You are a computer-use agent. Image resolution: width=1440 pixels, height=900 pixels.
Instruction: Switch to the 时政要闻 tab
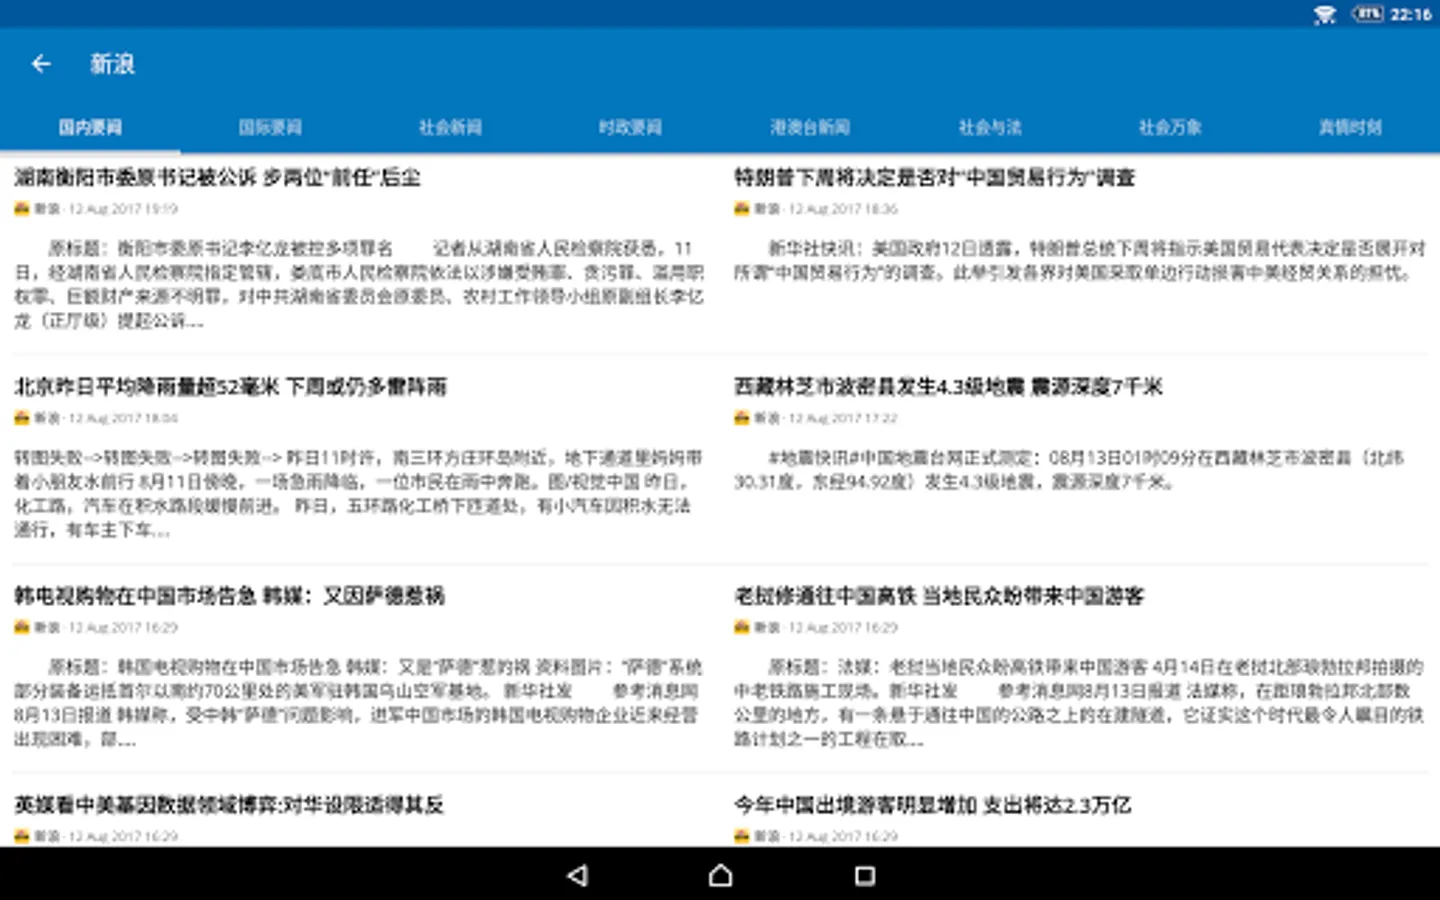[630, 127]
